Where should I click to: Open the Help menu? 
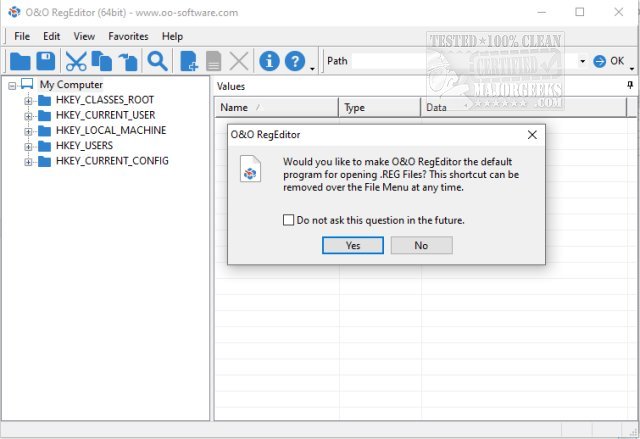click(172, 36)
